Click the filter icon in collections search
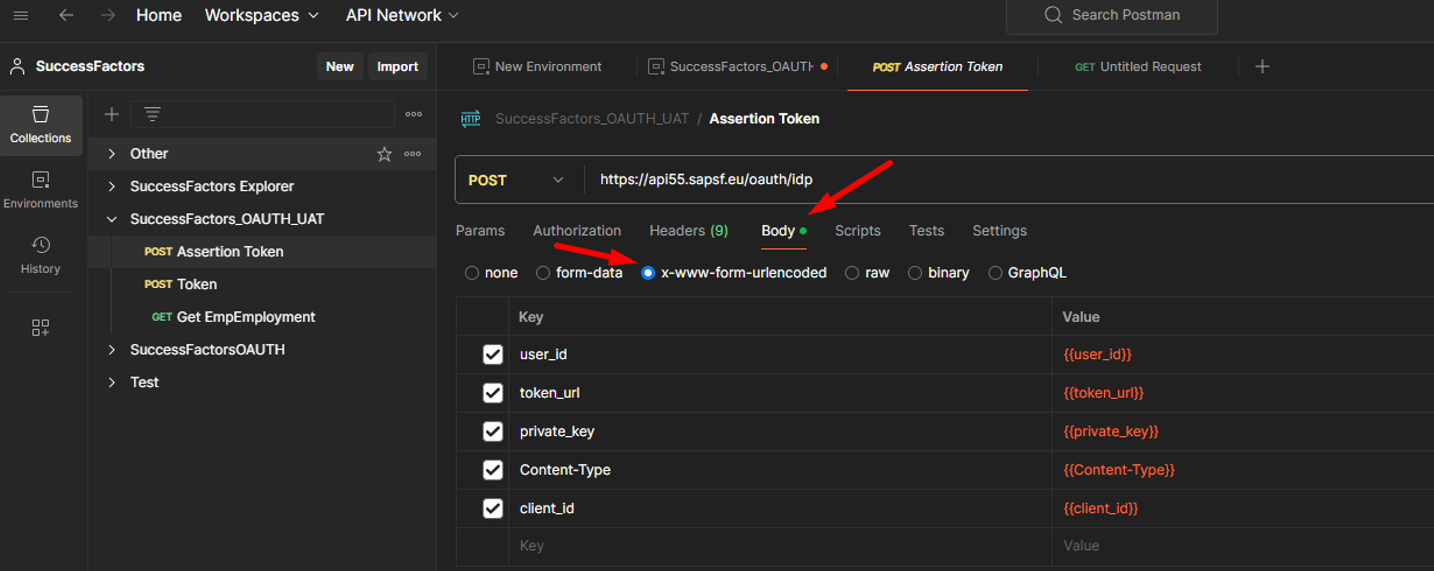Screen dimensions: 1434x571 click(x=152, y=114)
